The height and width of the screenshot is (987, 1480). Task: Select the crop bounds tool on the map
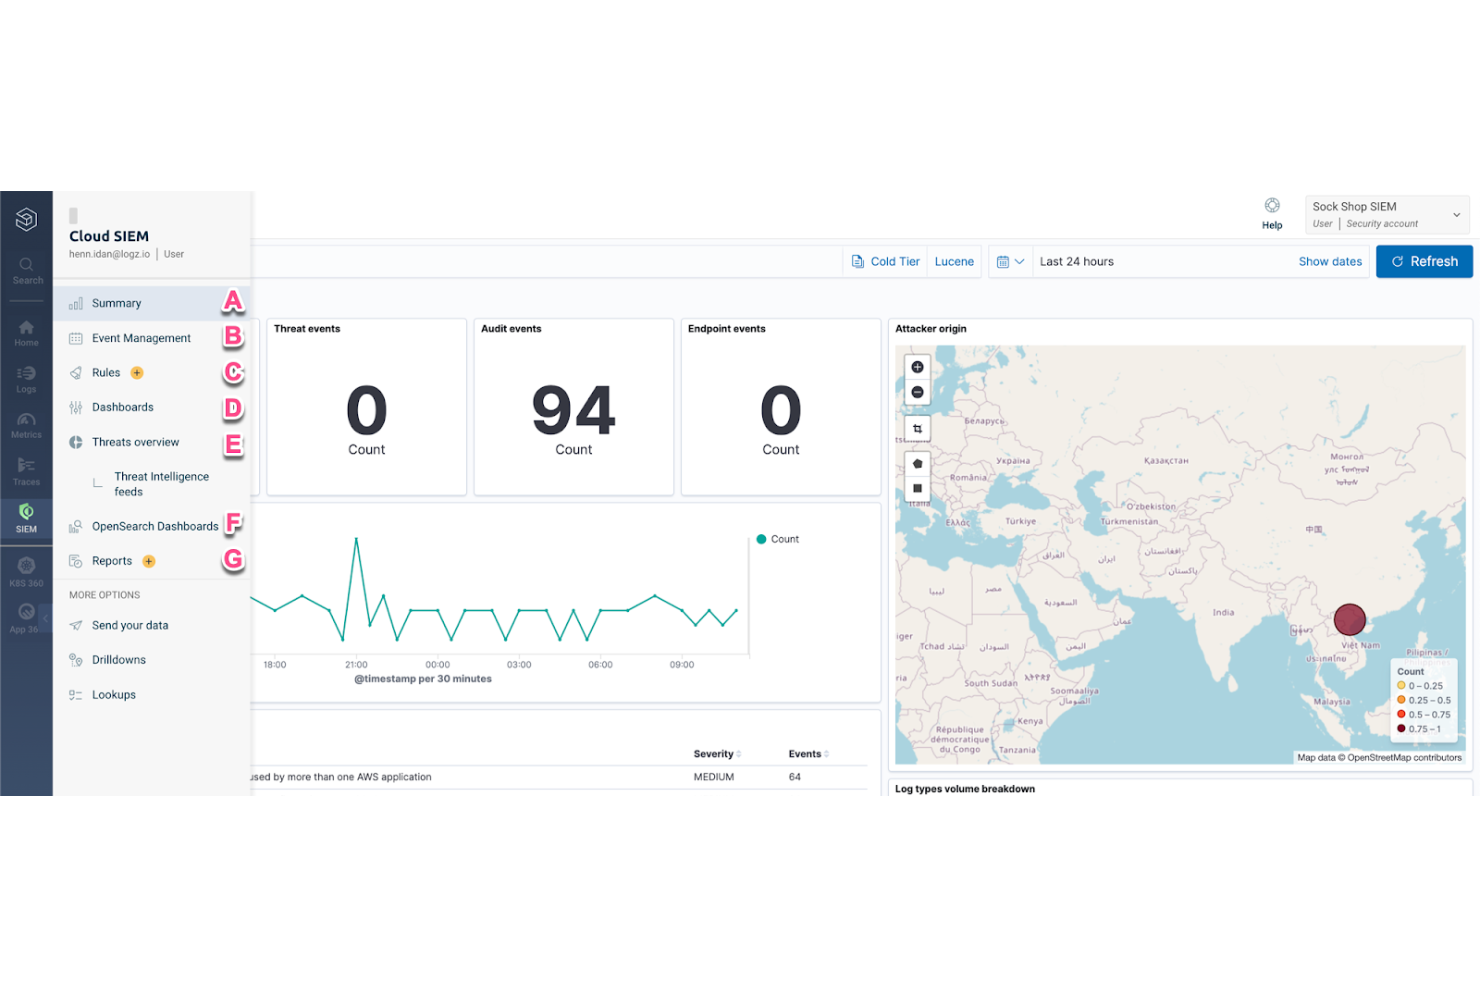point(917,428)
